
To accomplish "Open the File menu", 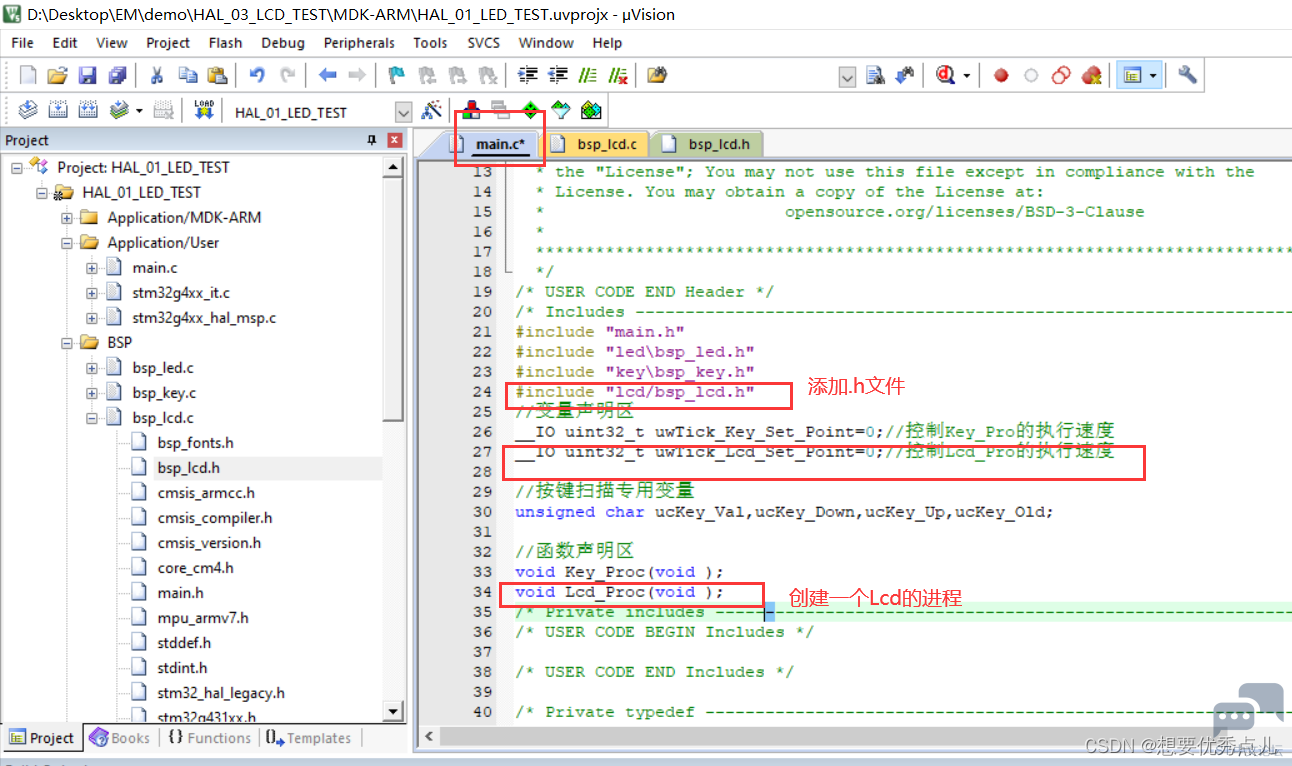I will pos(22,43).
